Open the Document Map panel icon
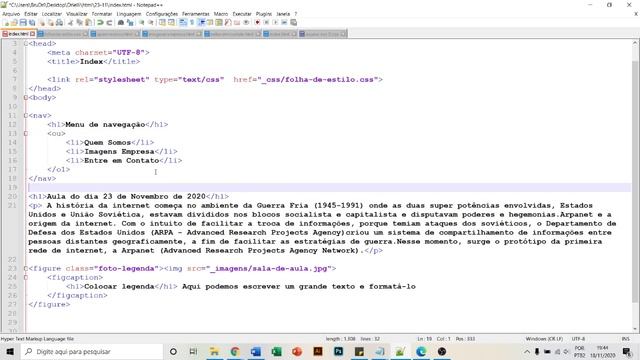The width and height of the screenshot is (640, 360). (219, 22)
